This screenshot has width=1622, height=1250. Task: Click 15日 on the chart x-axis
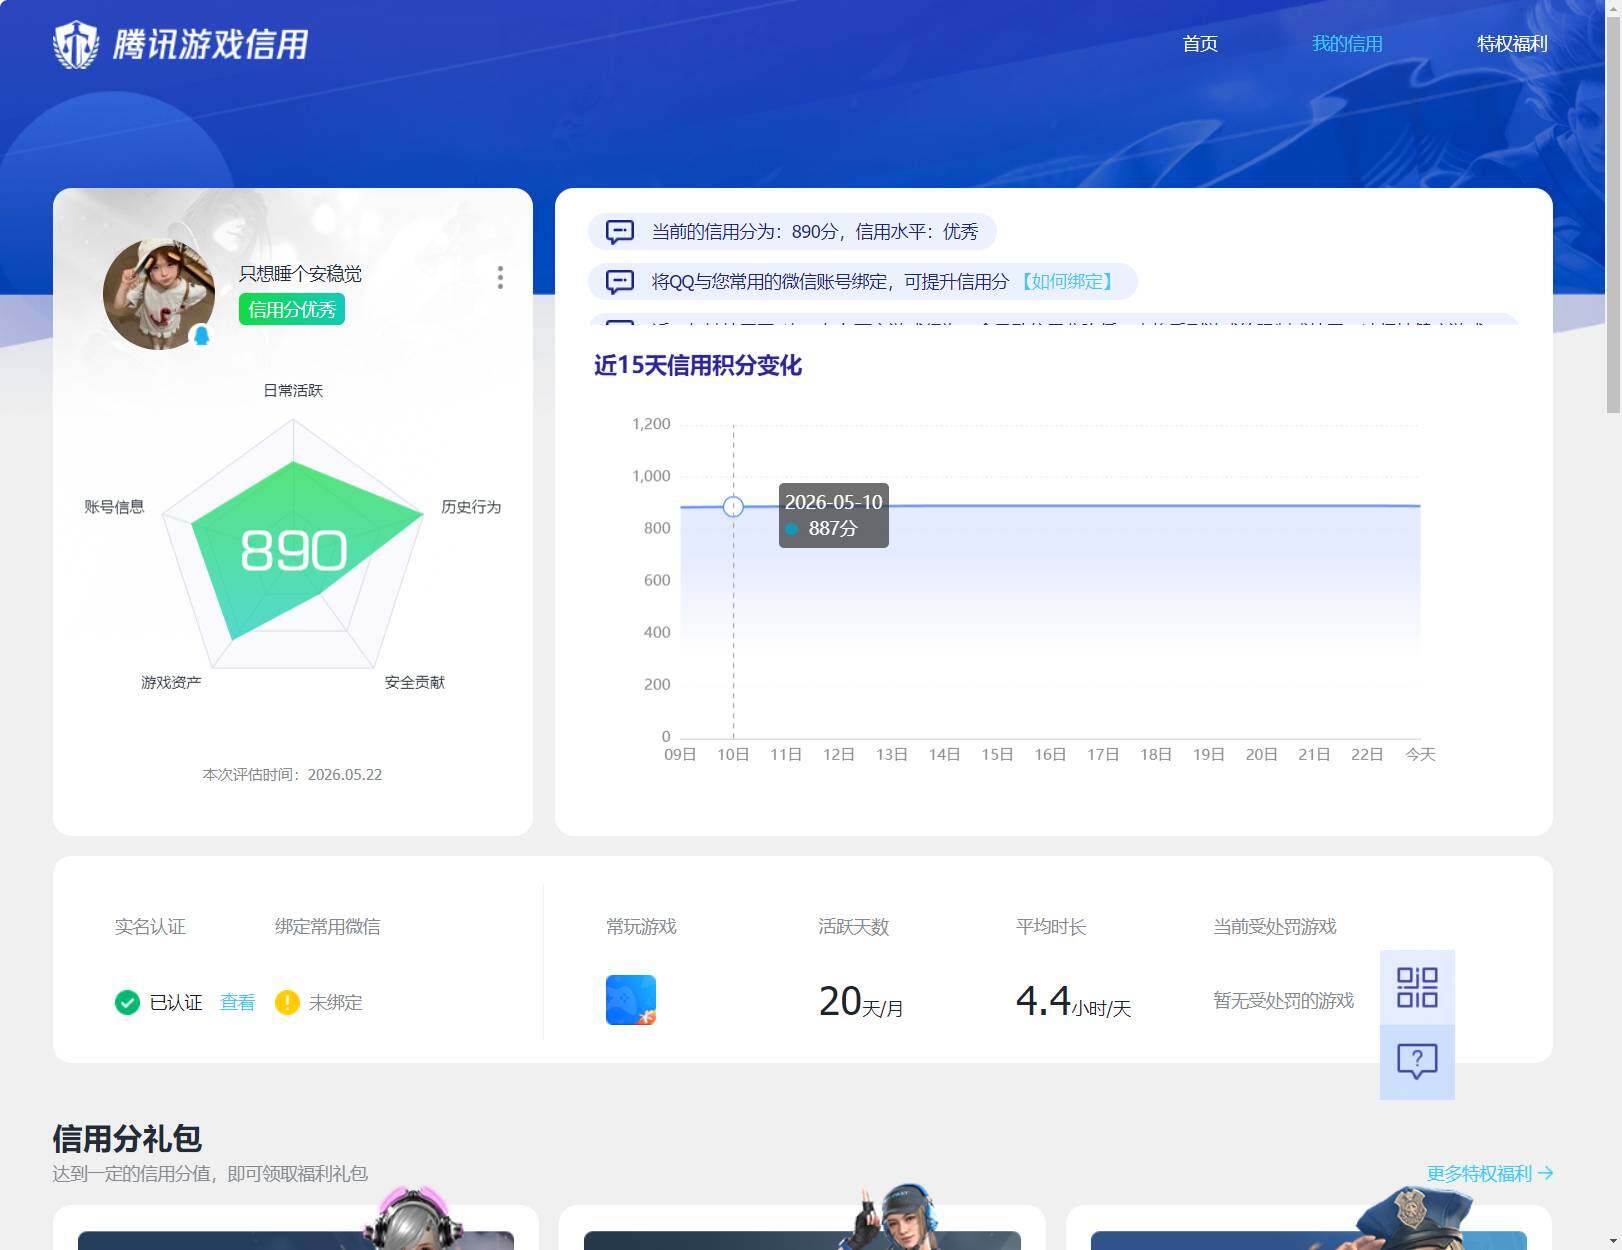pos(997,754)
